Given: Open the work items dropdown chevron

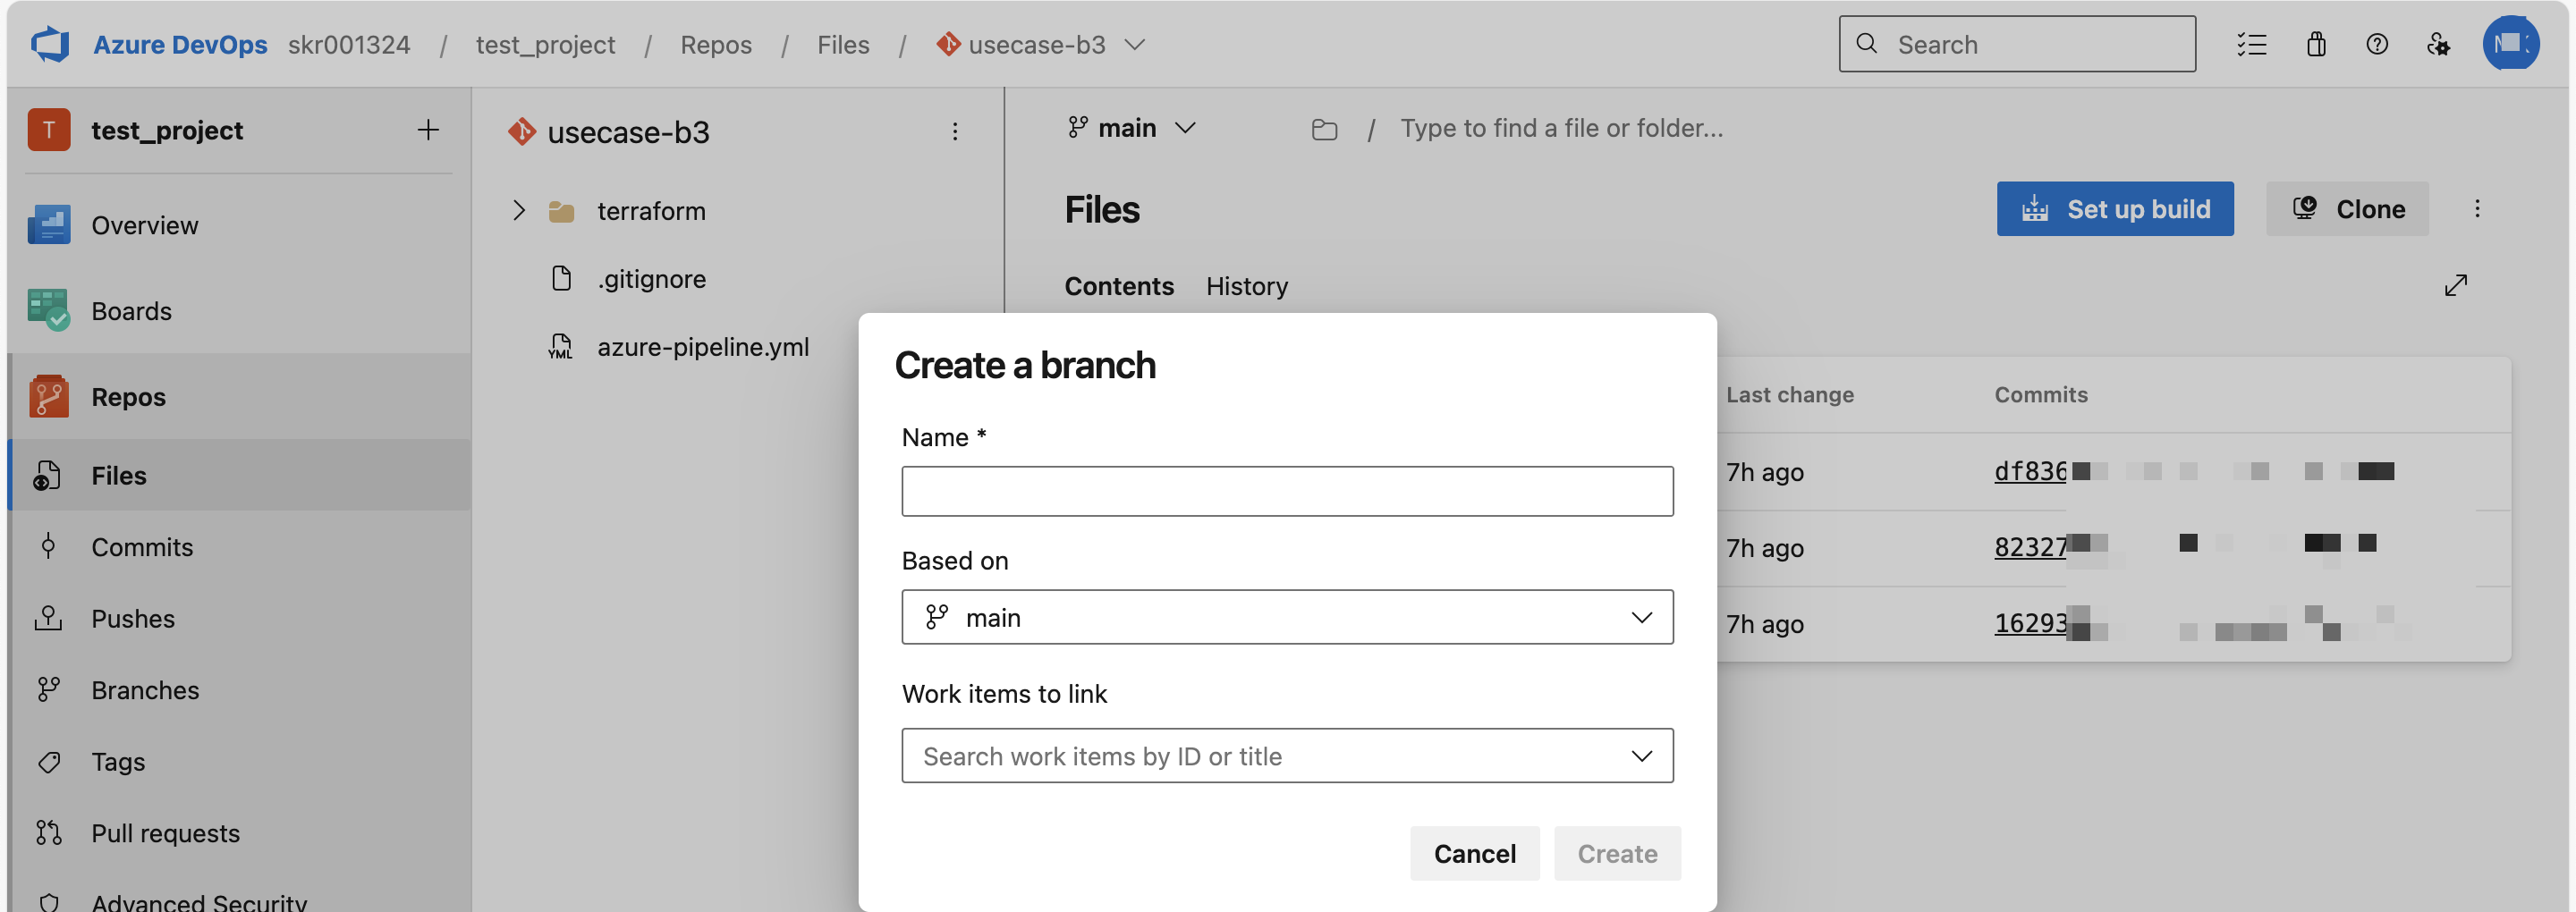Looking at the screenshot, I should click(x=1641, y=755).
